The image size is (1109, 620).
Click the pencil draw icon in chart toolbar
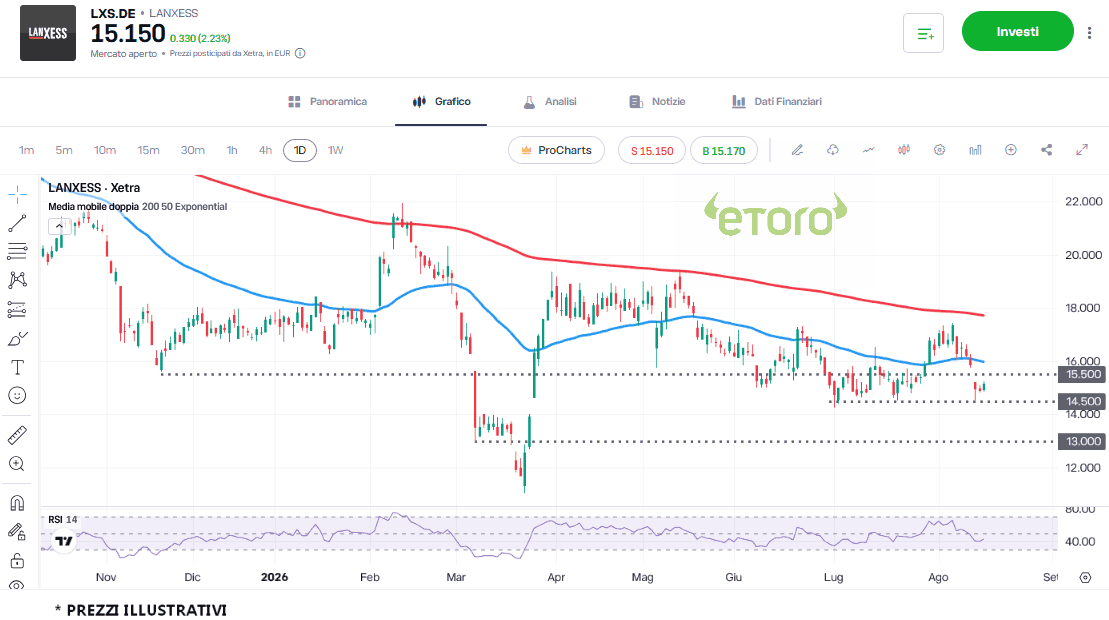click(797, 150)
